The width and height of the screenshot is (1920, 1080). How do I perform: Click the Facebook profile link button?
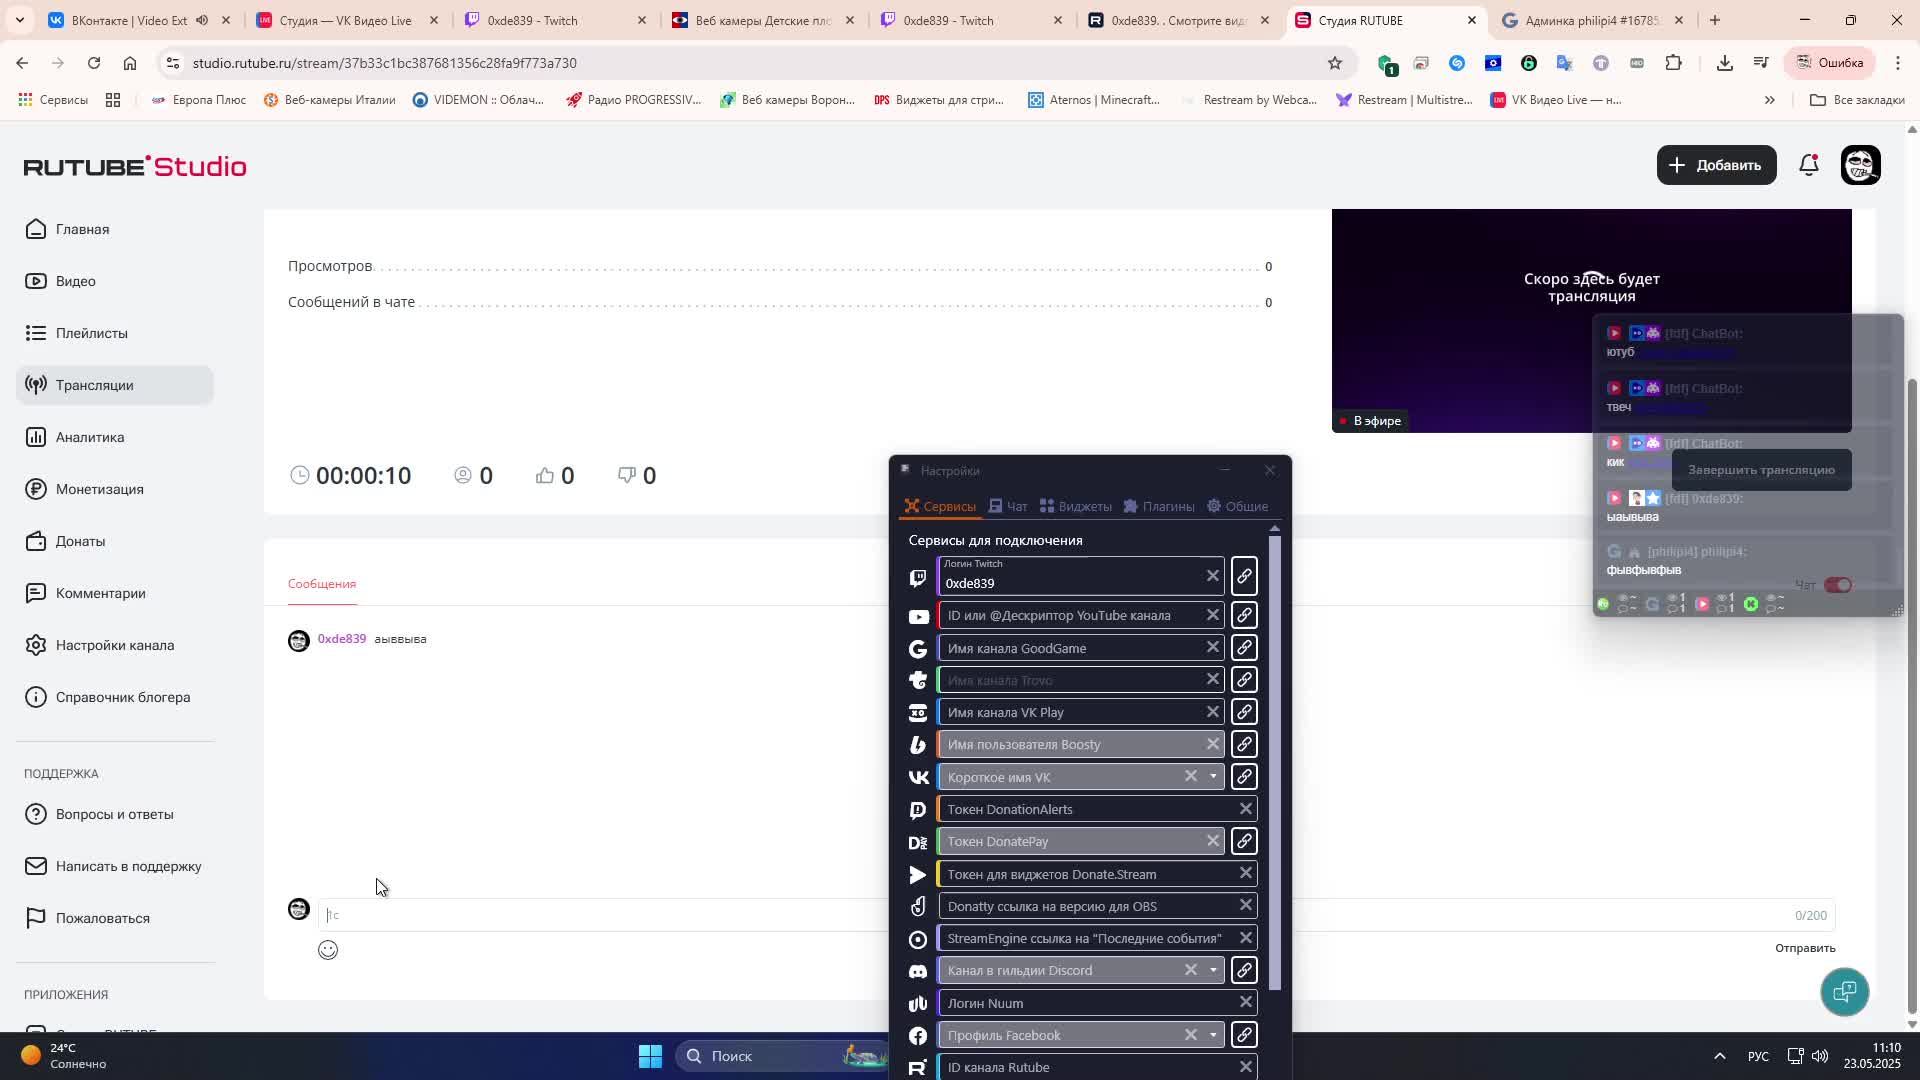coord(1244,1035)
